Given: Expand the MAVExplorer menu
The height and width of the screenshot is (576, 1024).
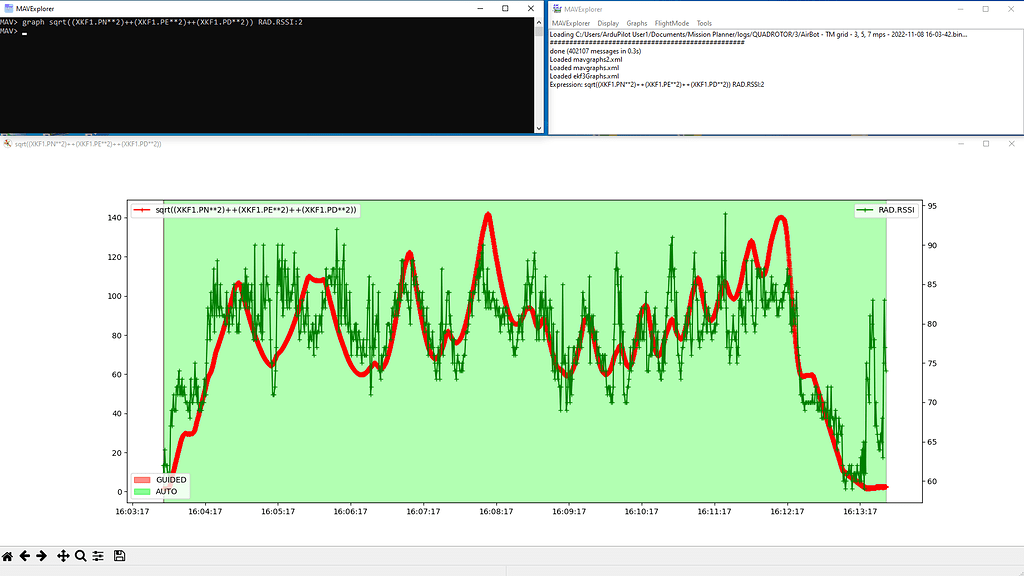Looking at the screenshot, I should point(572,22).
